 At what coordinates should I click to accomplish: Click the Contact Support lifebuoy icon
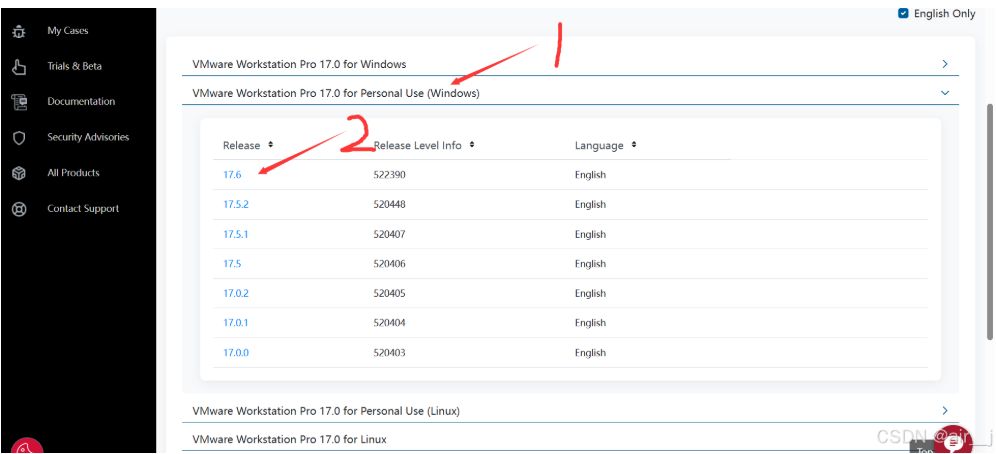pyautogui.click(x=19, y=209)
